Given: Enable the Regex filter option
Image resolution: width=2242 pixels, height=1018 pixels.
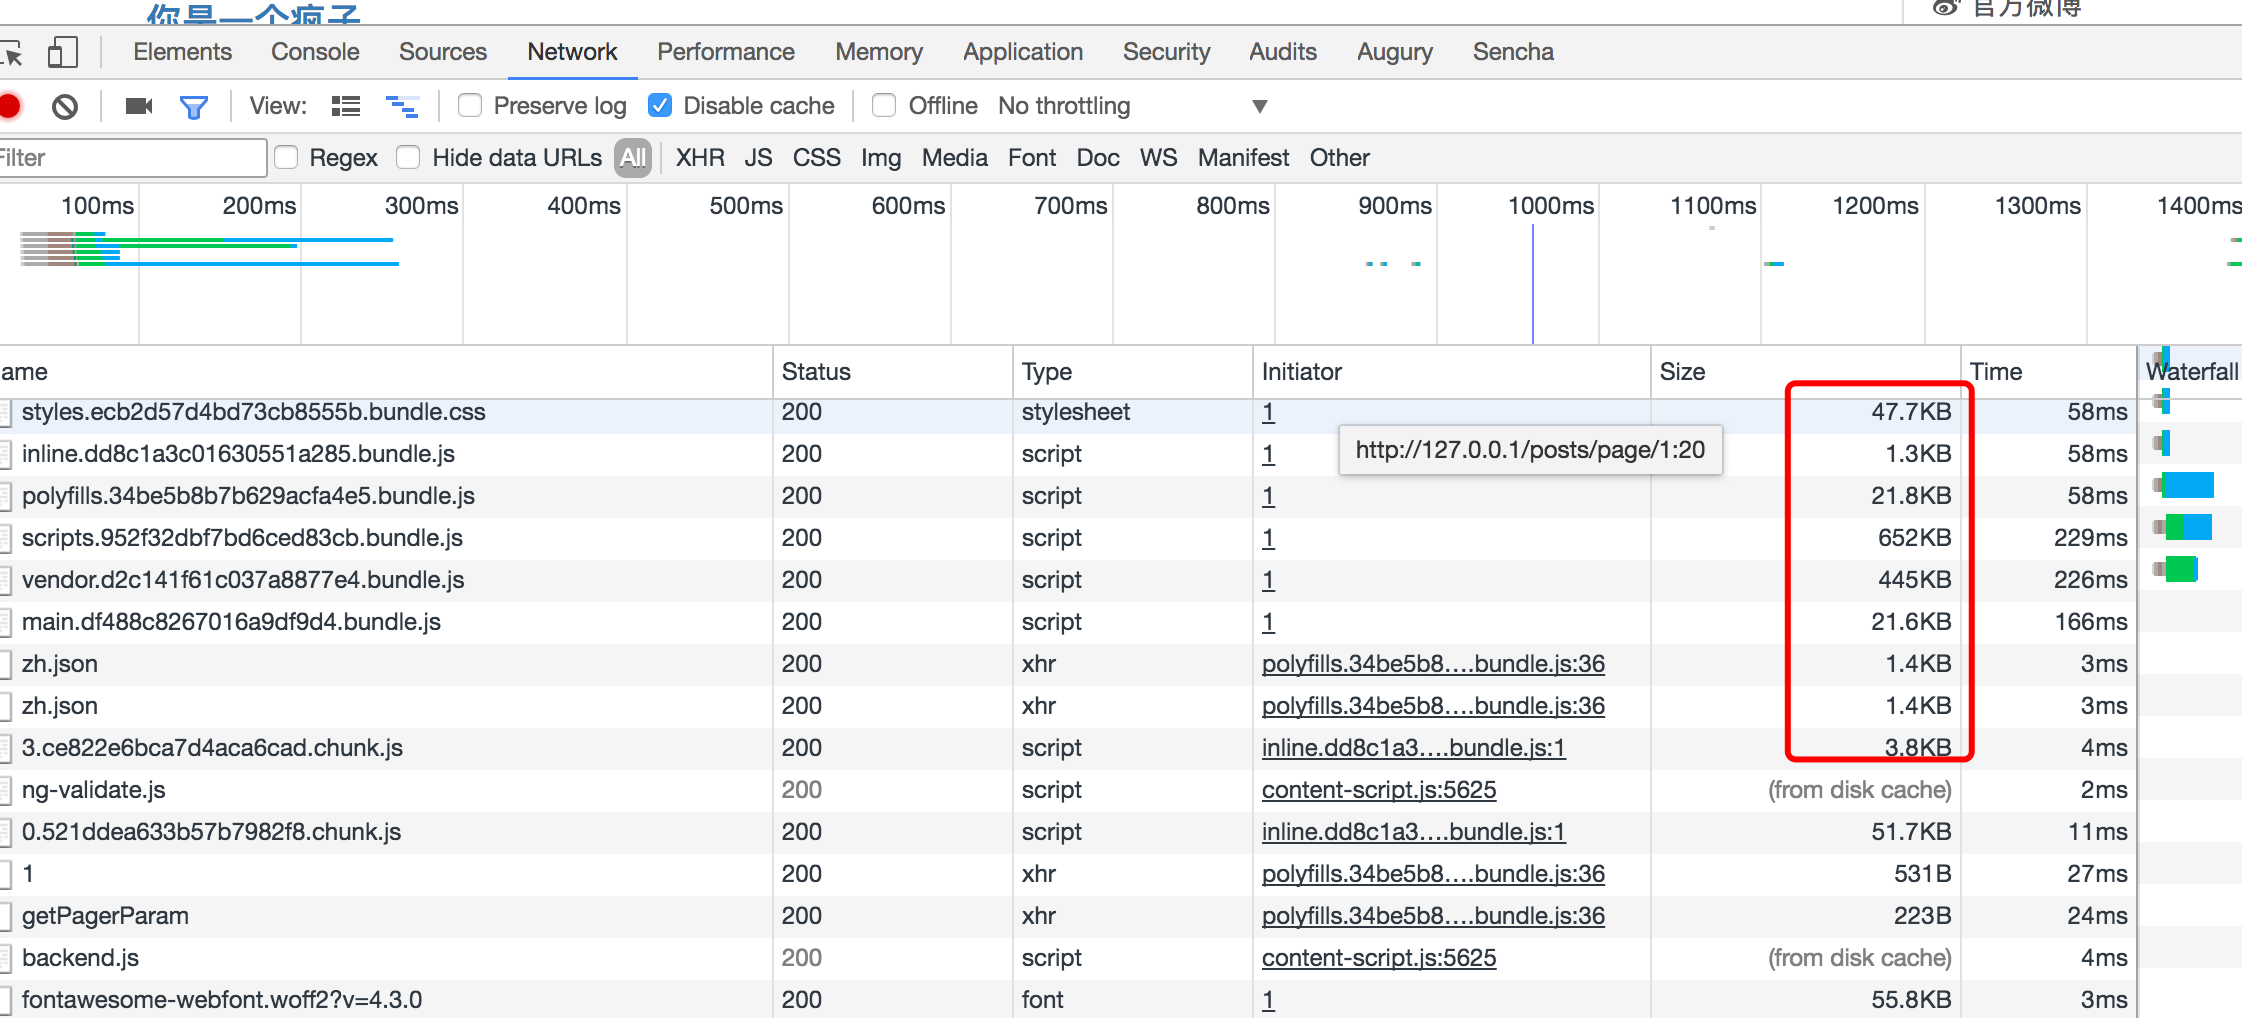Looking at the screenshot, I should (x=287, y=157).
